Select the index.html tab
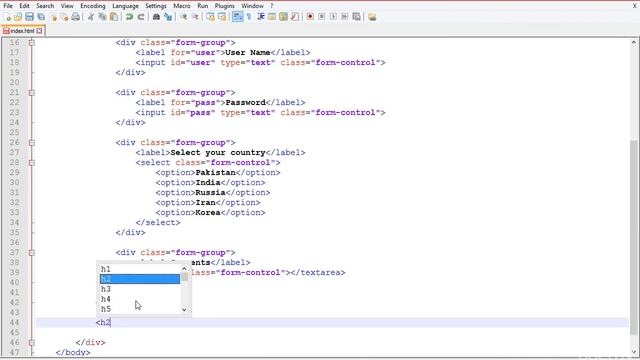Viewport: 640px width, 360px height. [23, 31]
